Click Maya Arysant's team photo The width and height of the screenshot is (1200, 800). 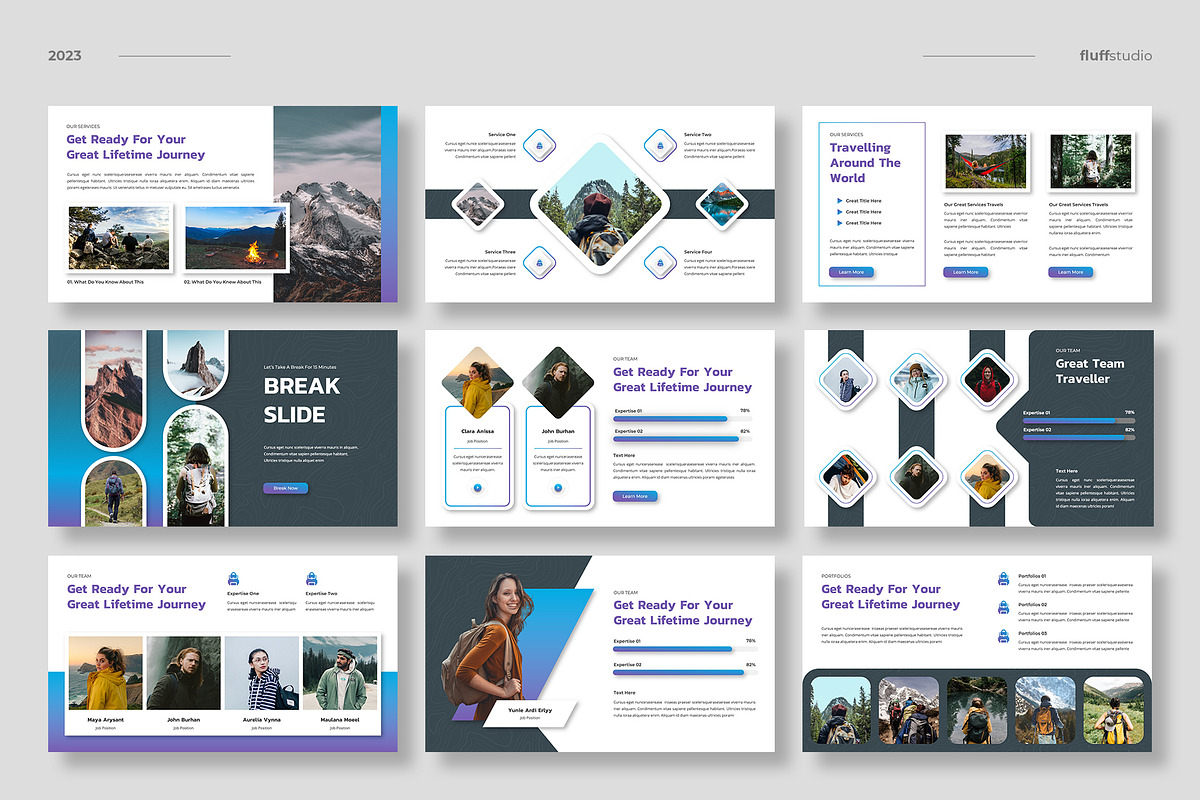pyautogui.click(x=106, y=673)
